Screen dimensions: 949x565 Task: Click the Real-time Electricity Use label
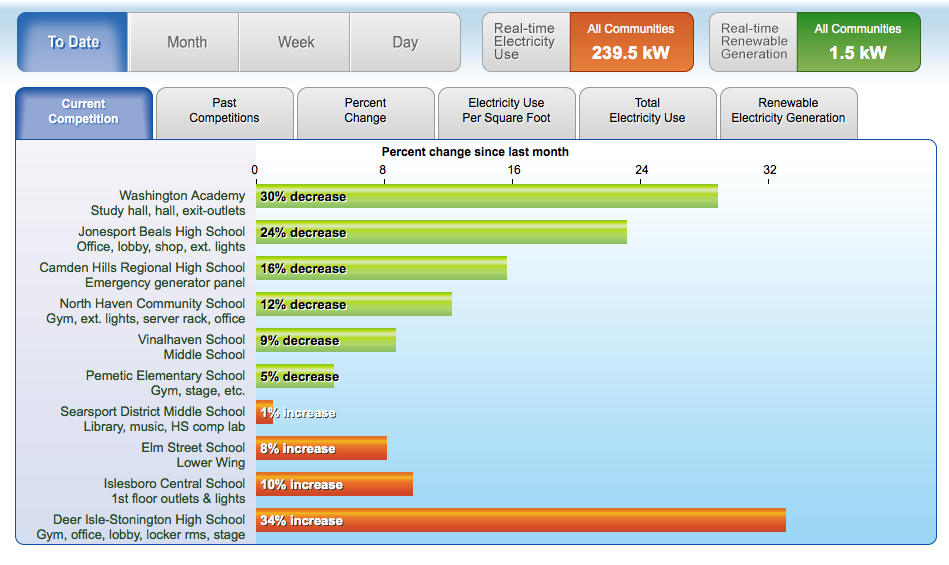tap(525, 42)
